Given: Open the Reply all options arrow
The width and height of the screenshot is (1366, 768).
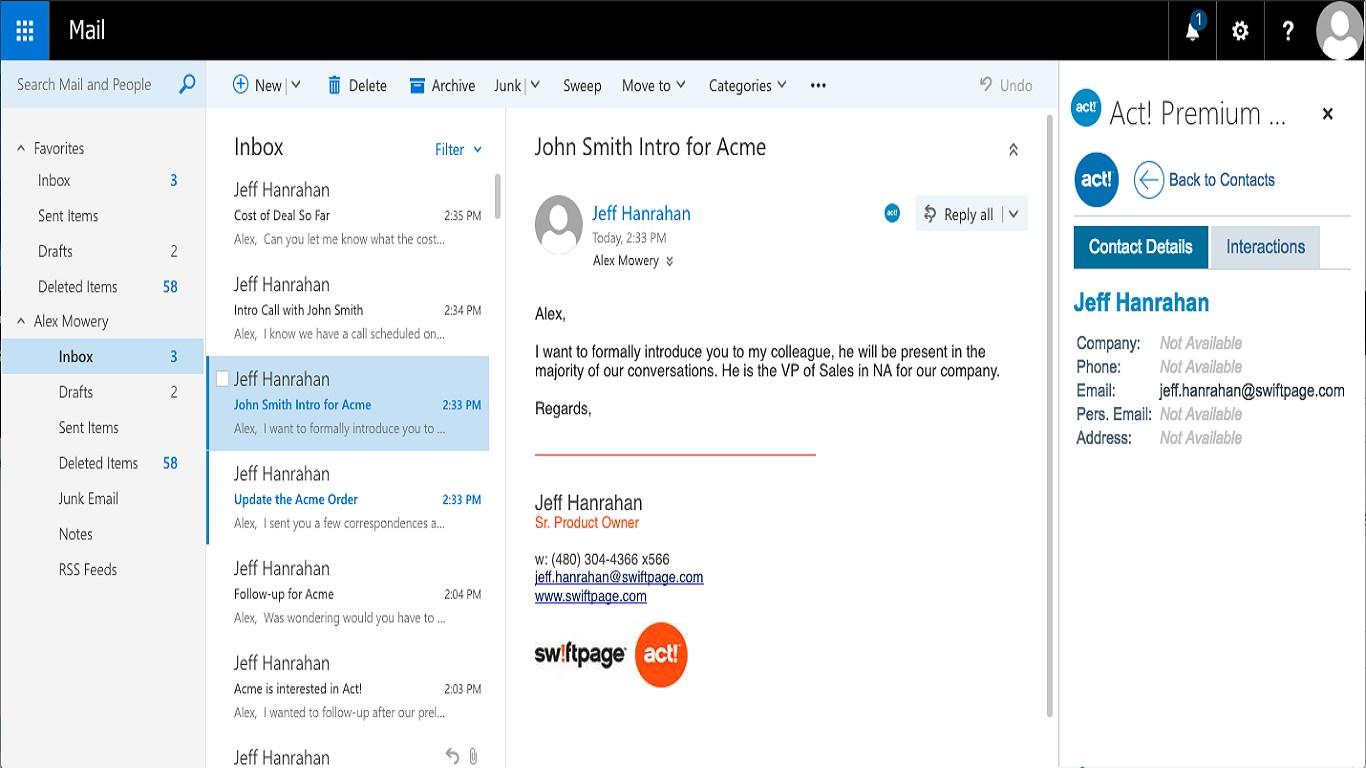Looking at the screenshot, I should 1014,213.
